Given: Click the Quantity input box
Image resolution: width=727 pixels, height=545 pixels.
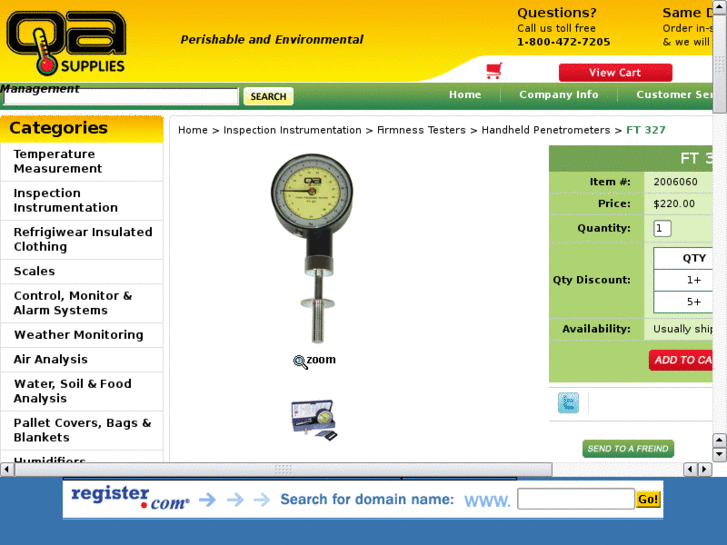Looking at the screenshot, I should tap(662, 228).
